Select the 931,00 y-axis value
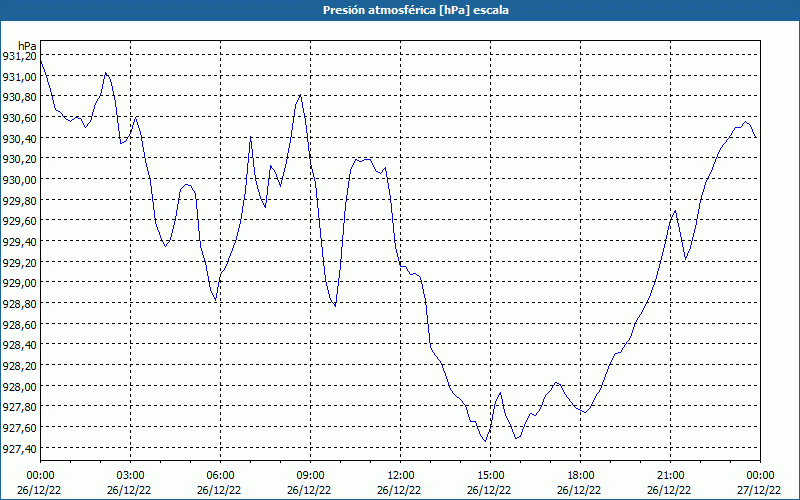 coord(19,77)
